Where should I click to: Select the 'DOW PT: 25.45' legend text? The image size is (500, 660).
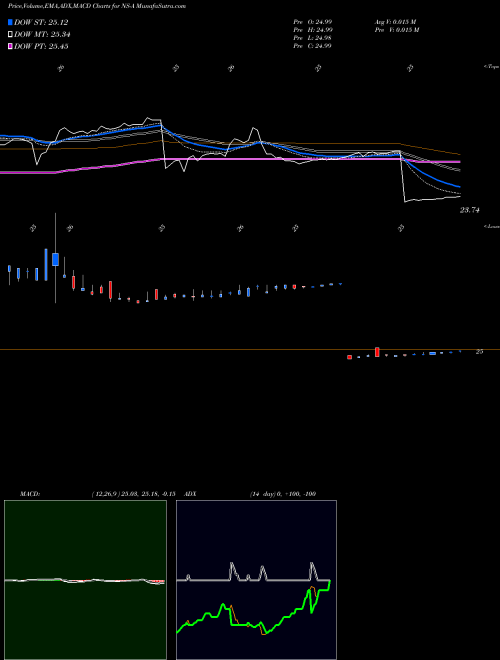tap(41, 46)
